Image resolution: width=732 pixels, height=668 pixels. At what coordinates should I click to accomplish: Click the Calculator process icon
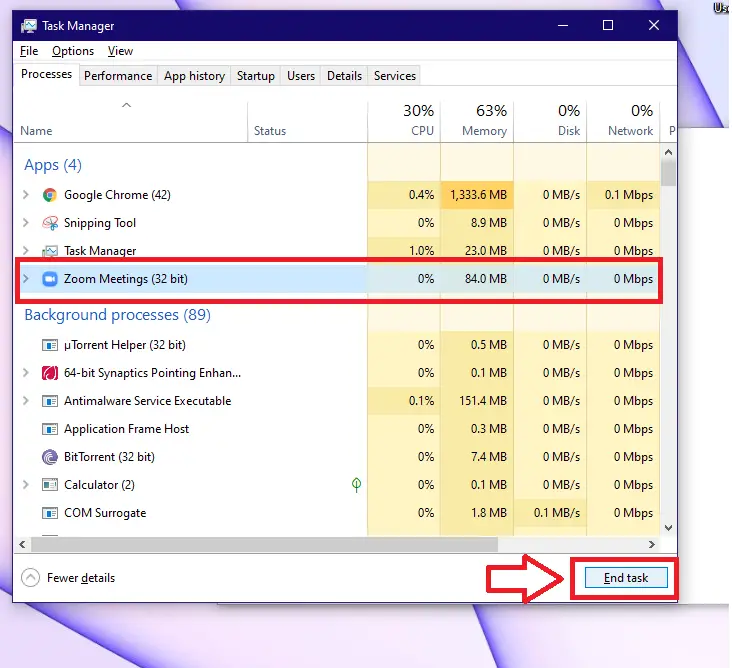49,485
